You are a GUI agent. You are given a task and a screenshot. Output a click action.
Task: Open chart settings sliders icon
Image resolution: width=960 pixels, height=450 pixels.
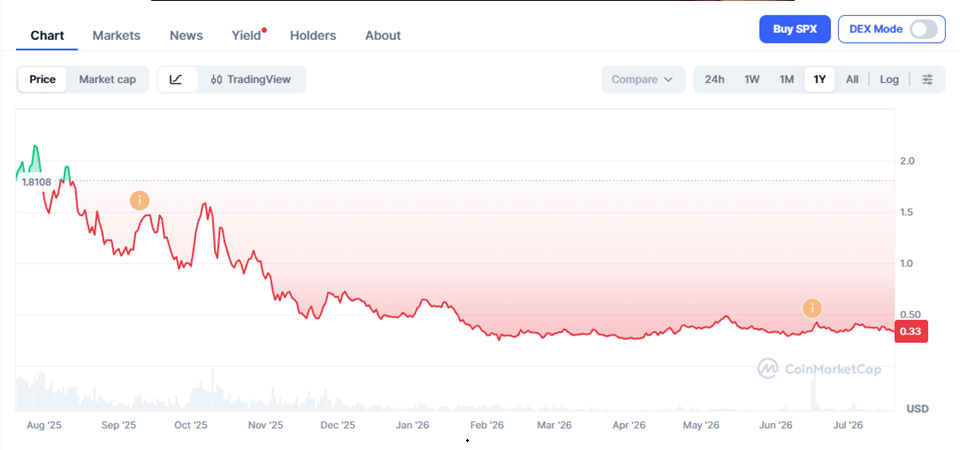[x=928, y=80]
